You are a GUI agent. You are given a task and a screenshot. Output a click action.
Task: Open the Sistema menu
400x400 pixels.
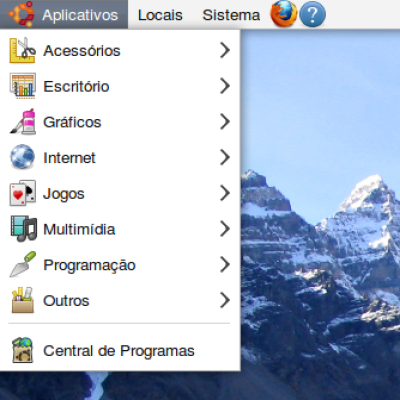231,15
